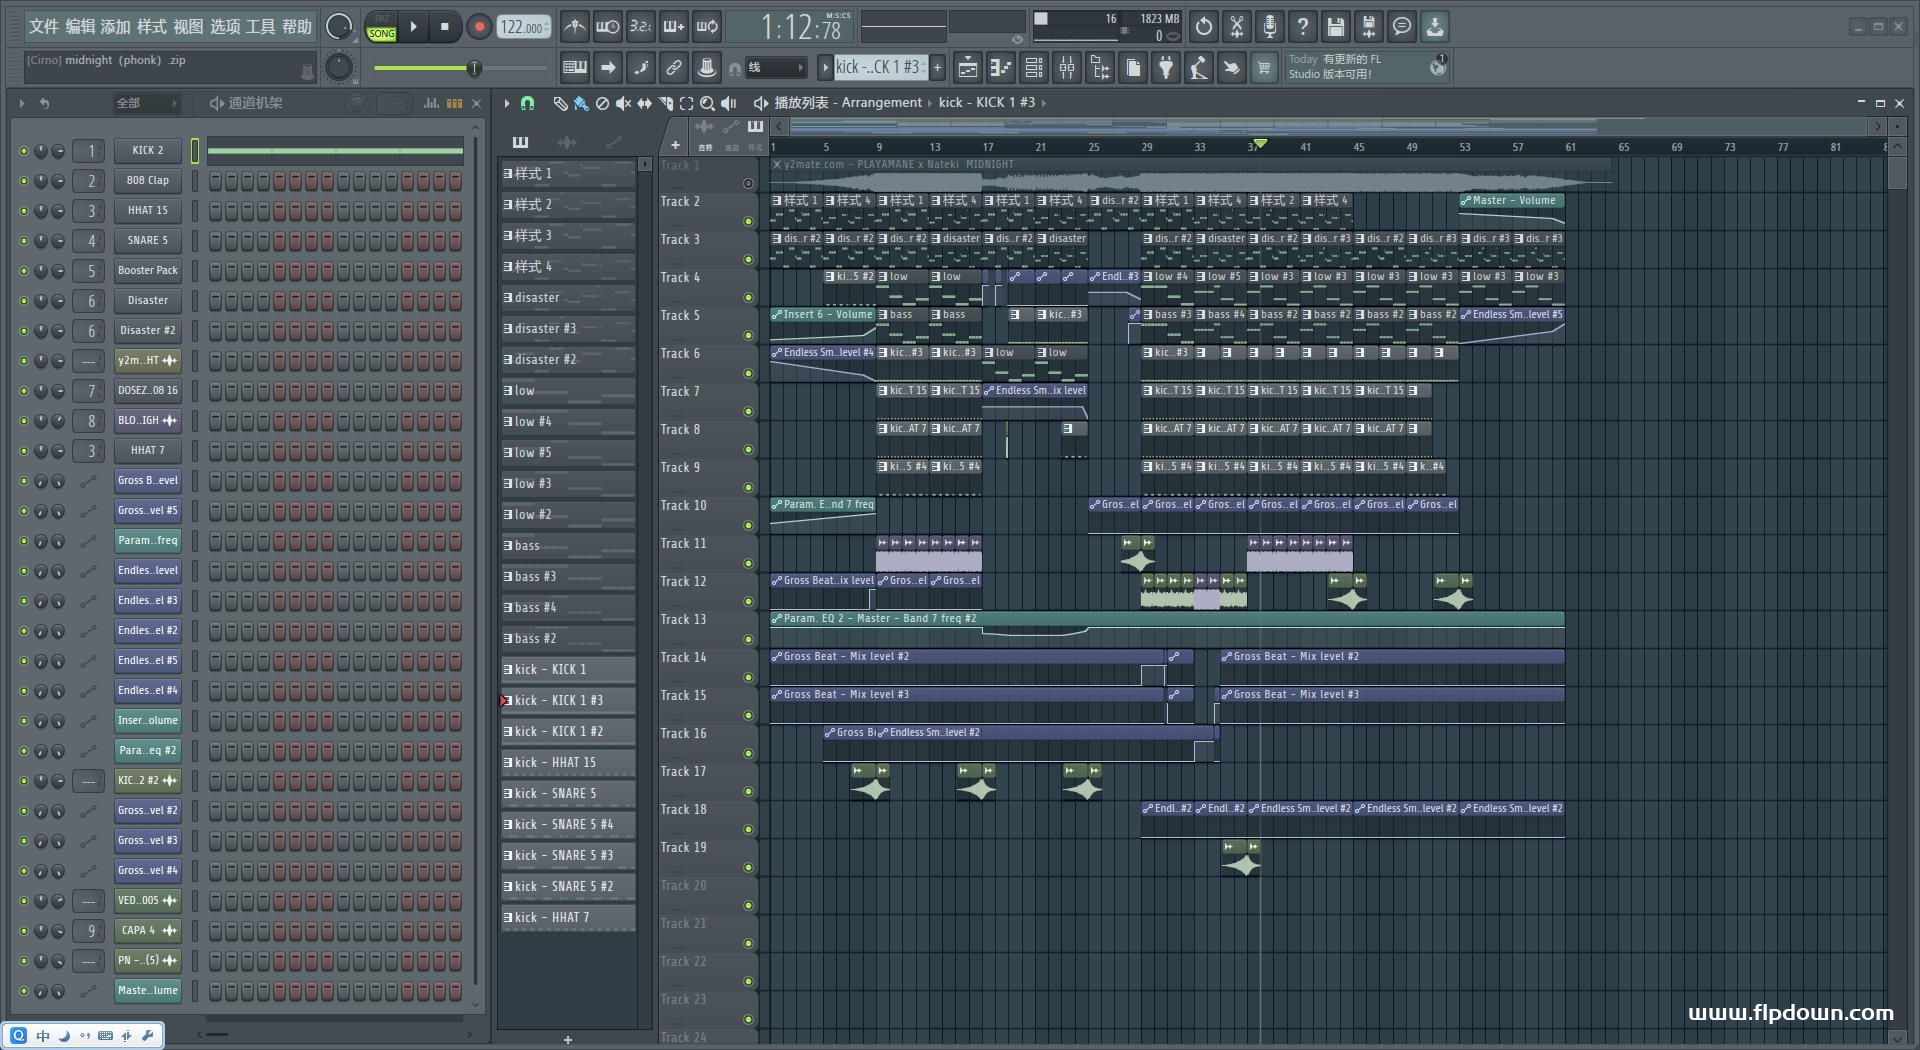Select the Slice tool in playlist toolbar

click(x=666, y=103)
